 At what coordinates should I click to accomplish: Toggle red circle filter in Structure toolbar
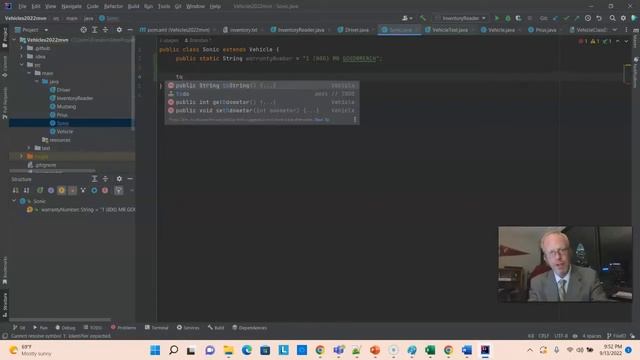pos(105,190)
